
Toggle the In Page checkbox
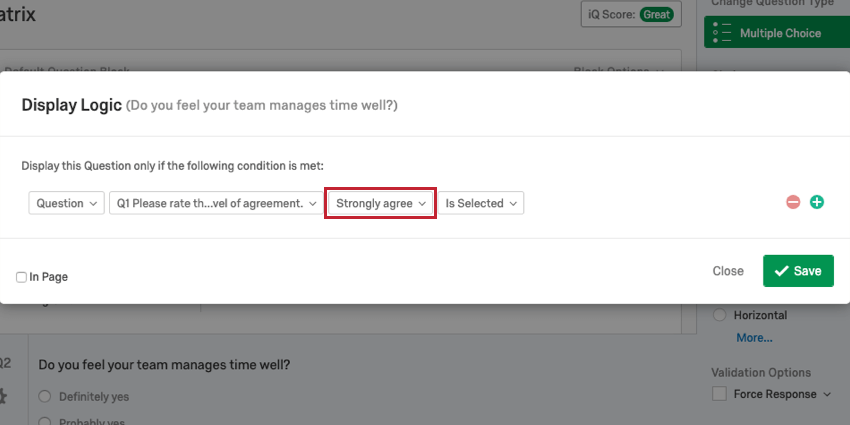[x=21, y=278]
